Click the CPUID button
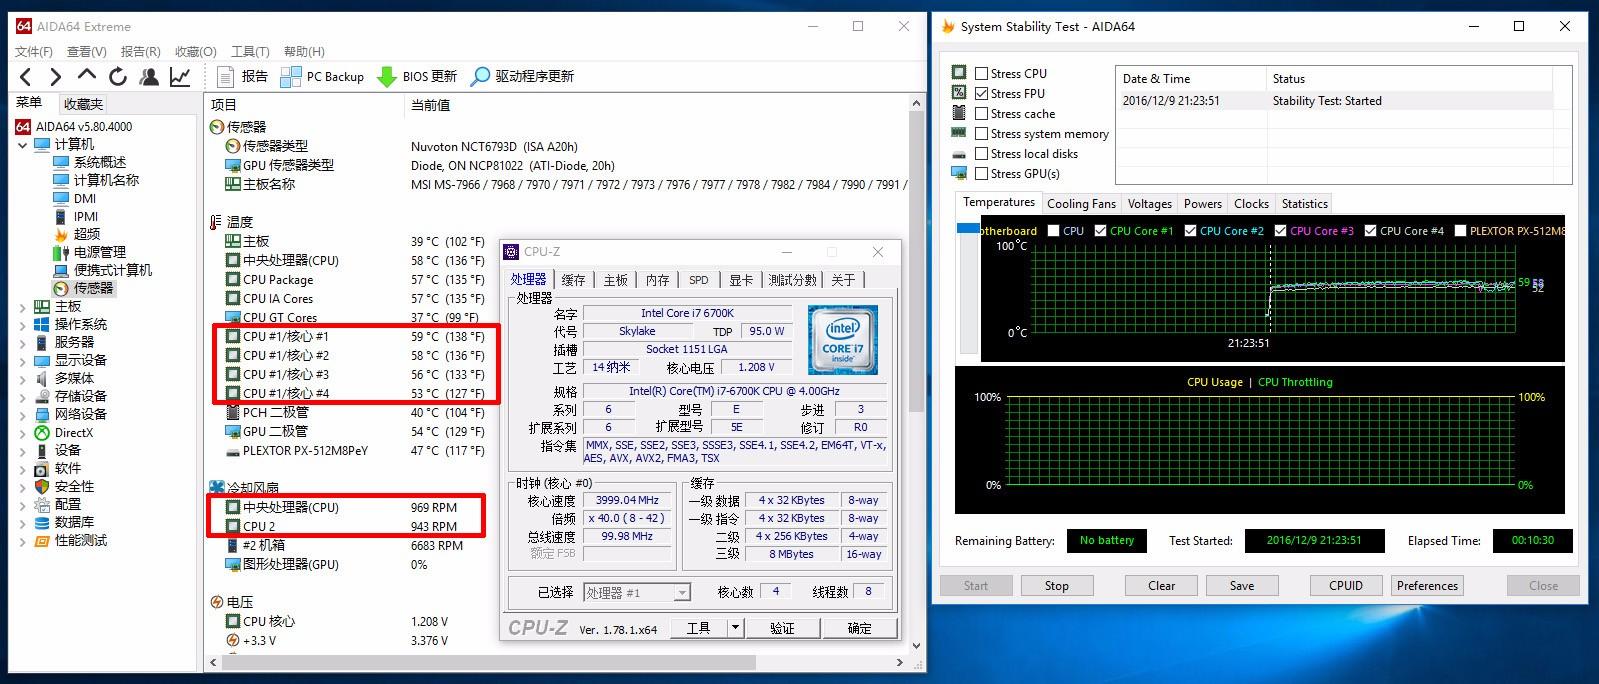The image size is (1599, 684). (x=1345, y=586)
